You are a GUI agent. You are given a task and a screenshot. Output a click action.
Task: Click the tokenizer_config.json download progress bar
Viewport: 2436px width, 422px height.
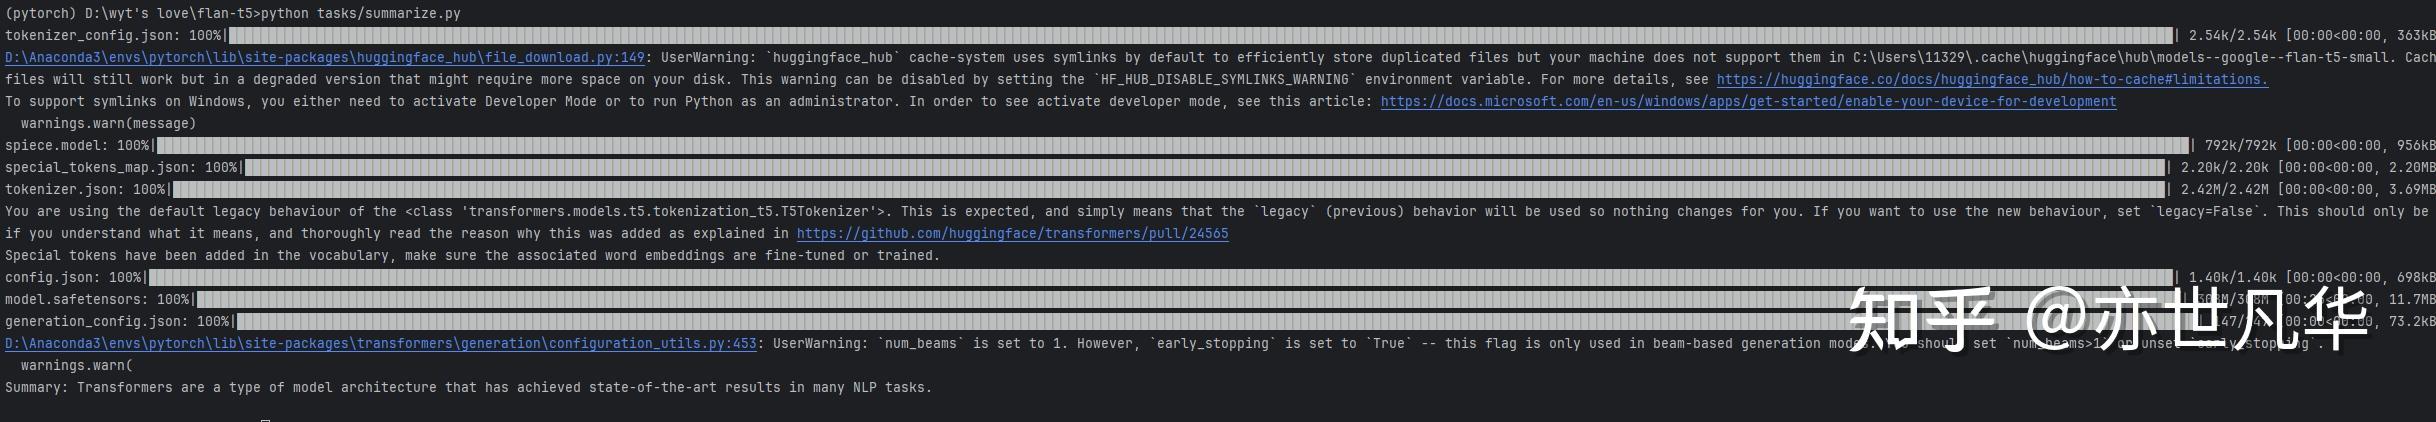pyautogui.click(x=1200, y=36)
